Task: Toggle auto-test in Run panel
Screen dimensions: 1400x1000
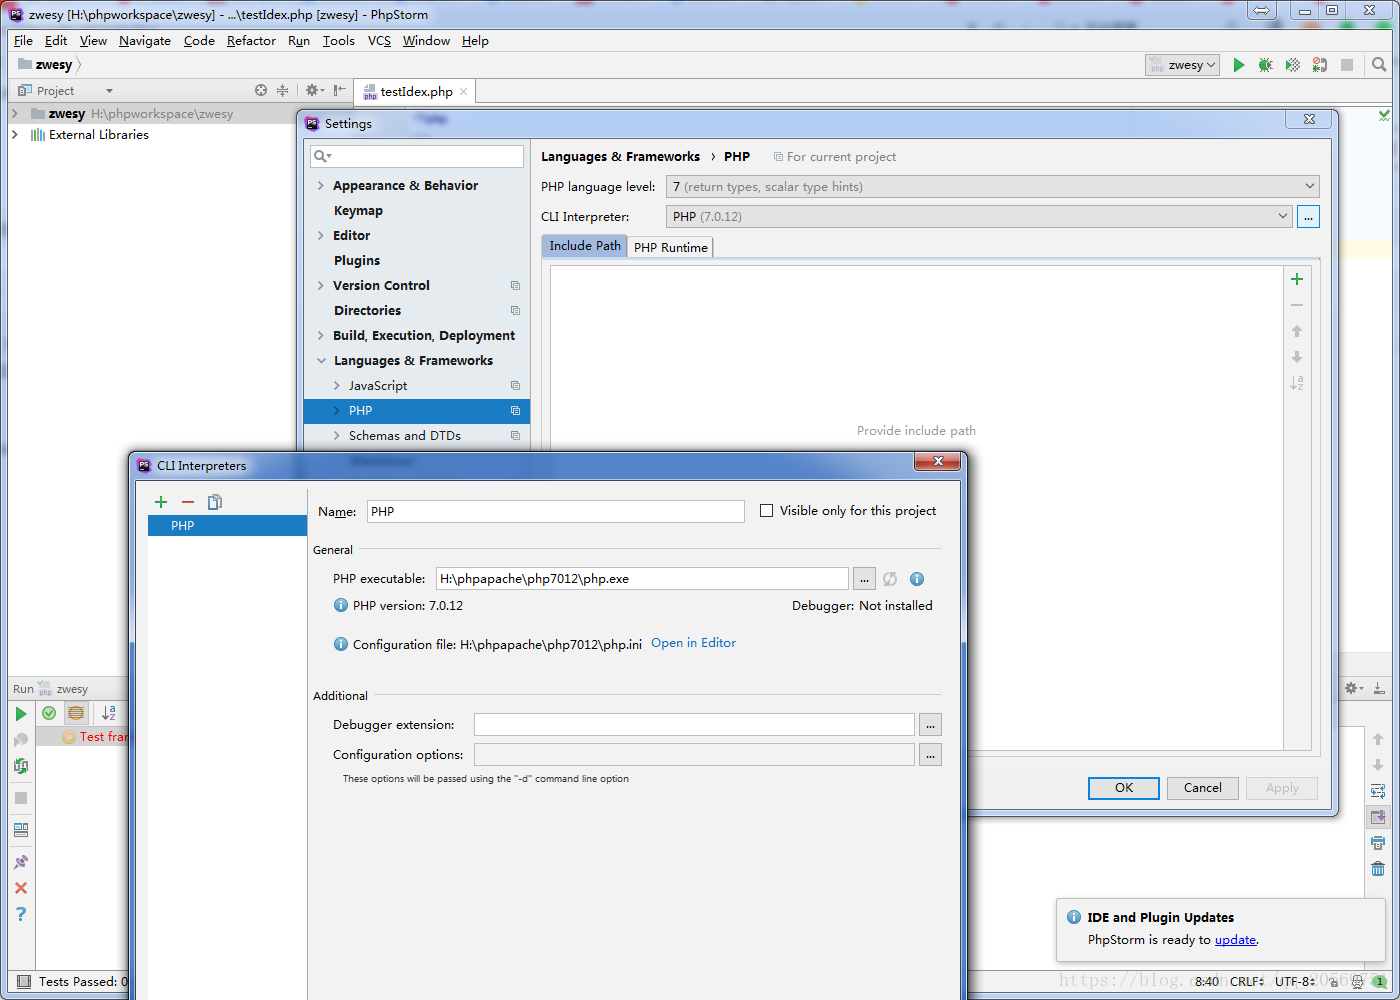Action: [x=20, y=766]
